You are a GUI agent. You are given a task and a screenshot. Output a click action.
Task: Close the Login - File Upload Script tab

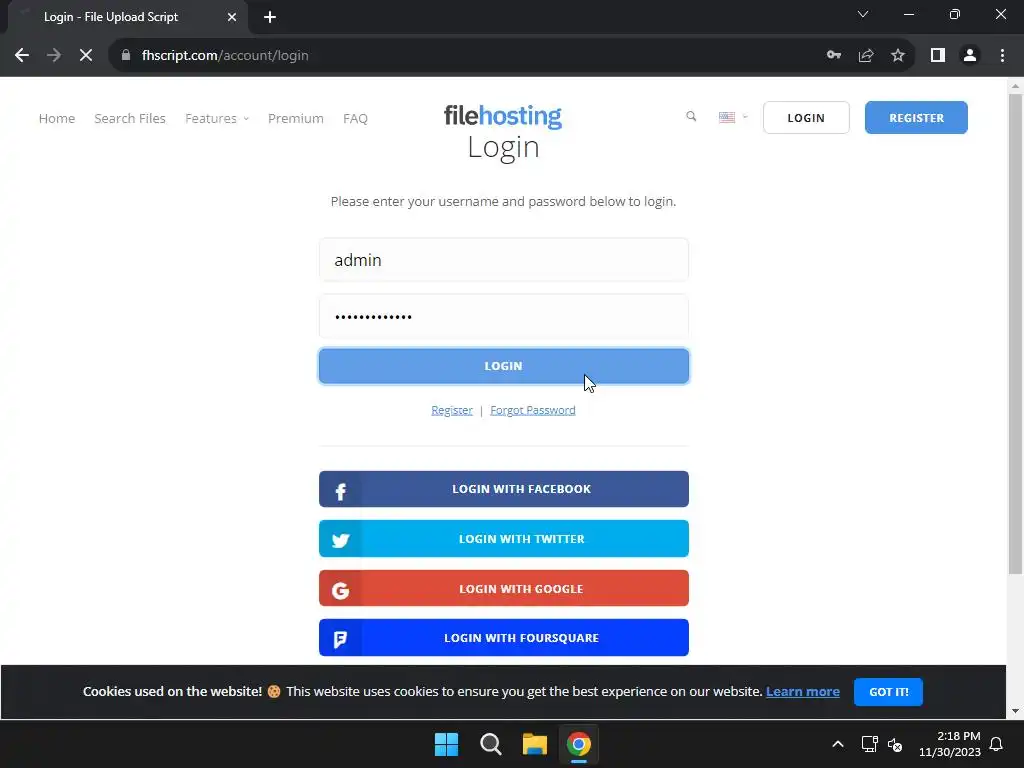[232, 17]
